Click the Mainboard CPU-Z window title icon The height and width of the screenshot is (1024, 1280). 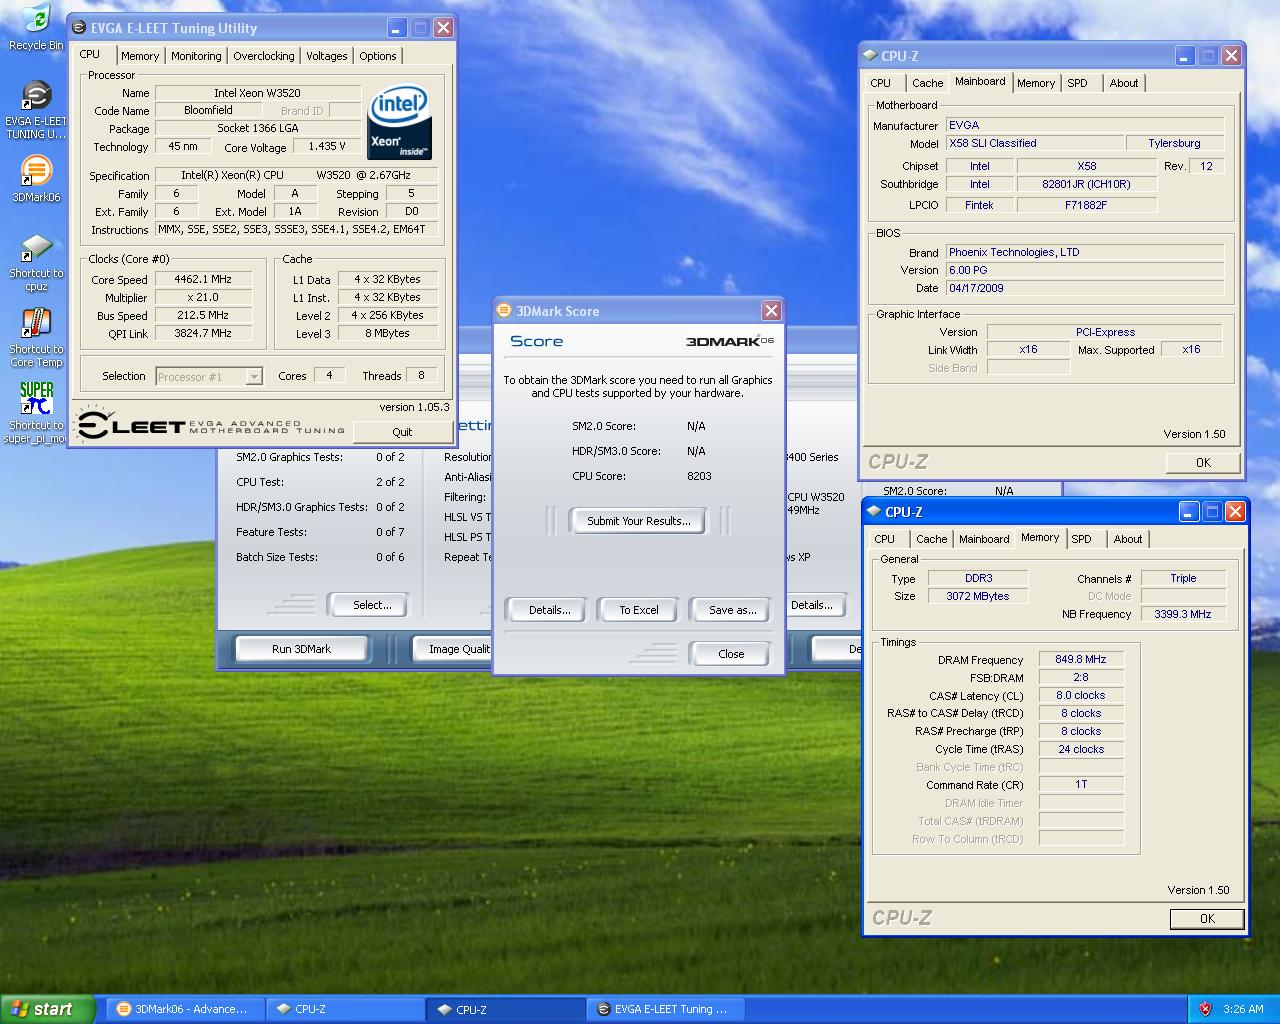(869, 56)
